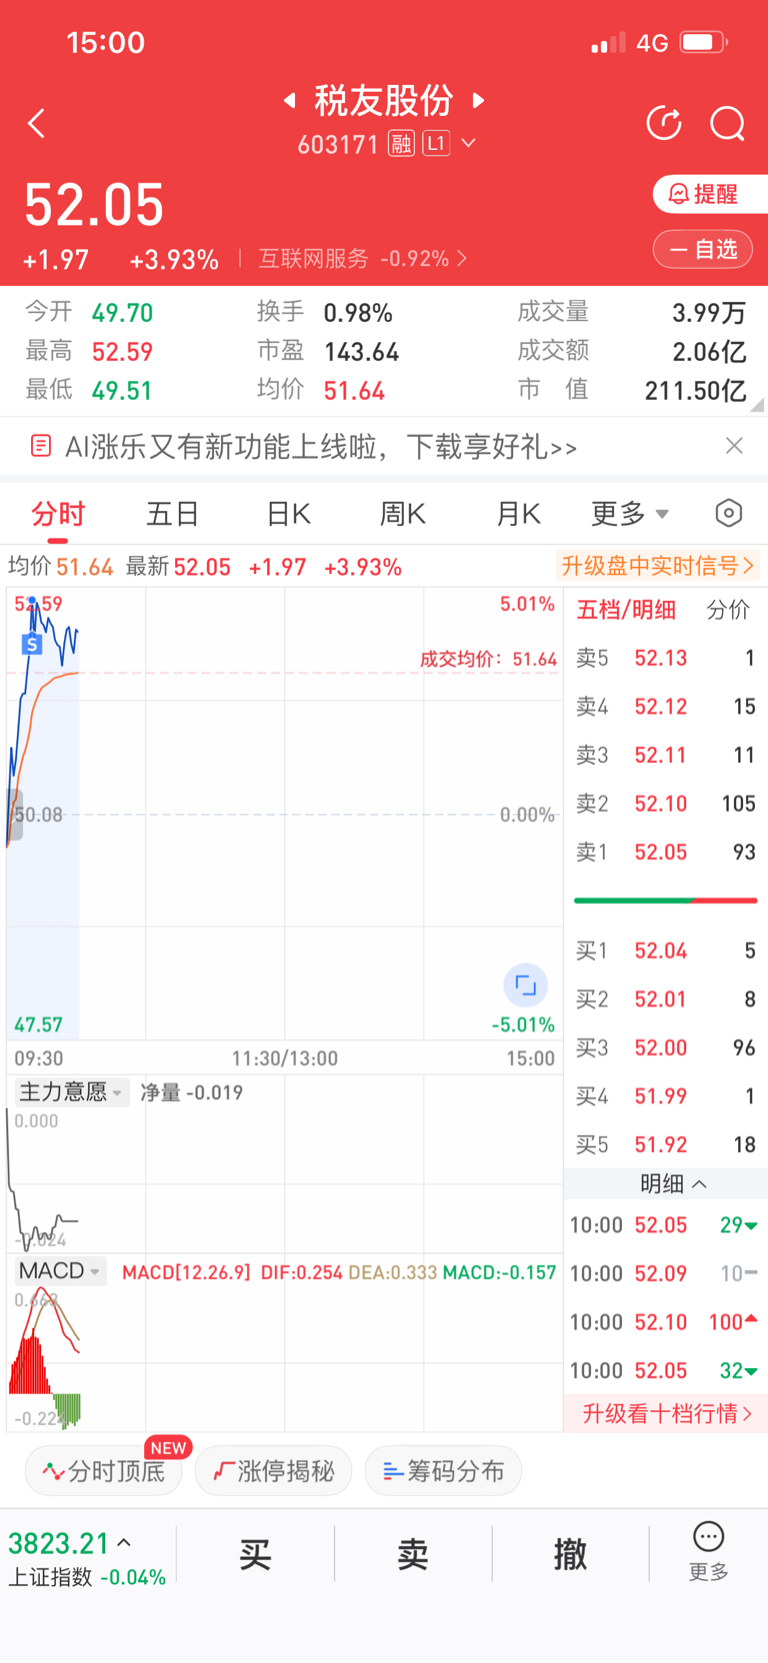Tap the 分时顶底 zigzag icon
This screenshot has height=1663, width=768.
[x=53, y=1472]
